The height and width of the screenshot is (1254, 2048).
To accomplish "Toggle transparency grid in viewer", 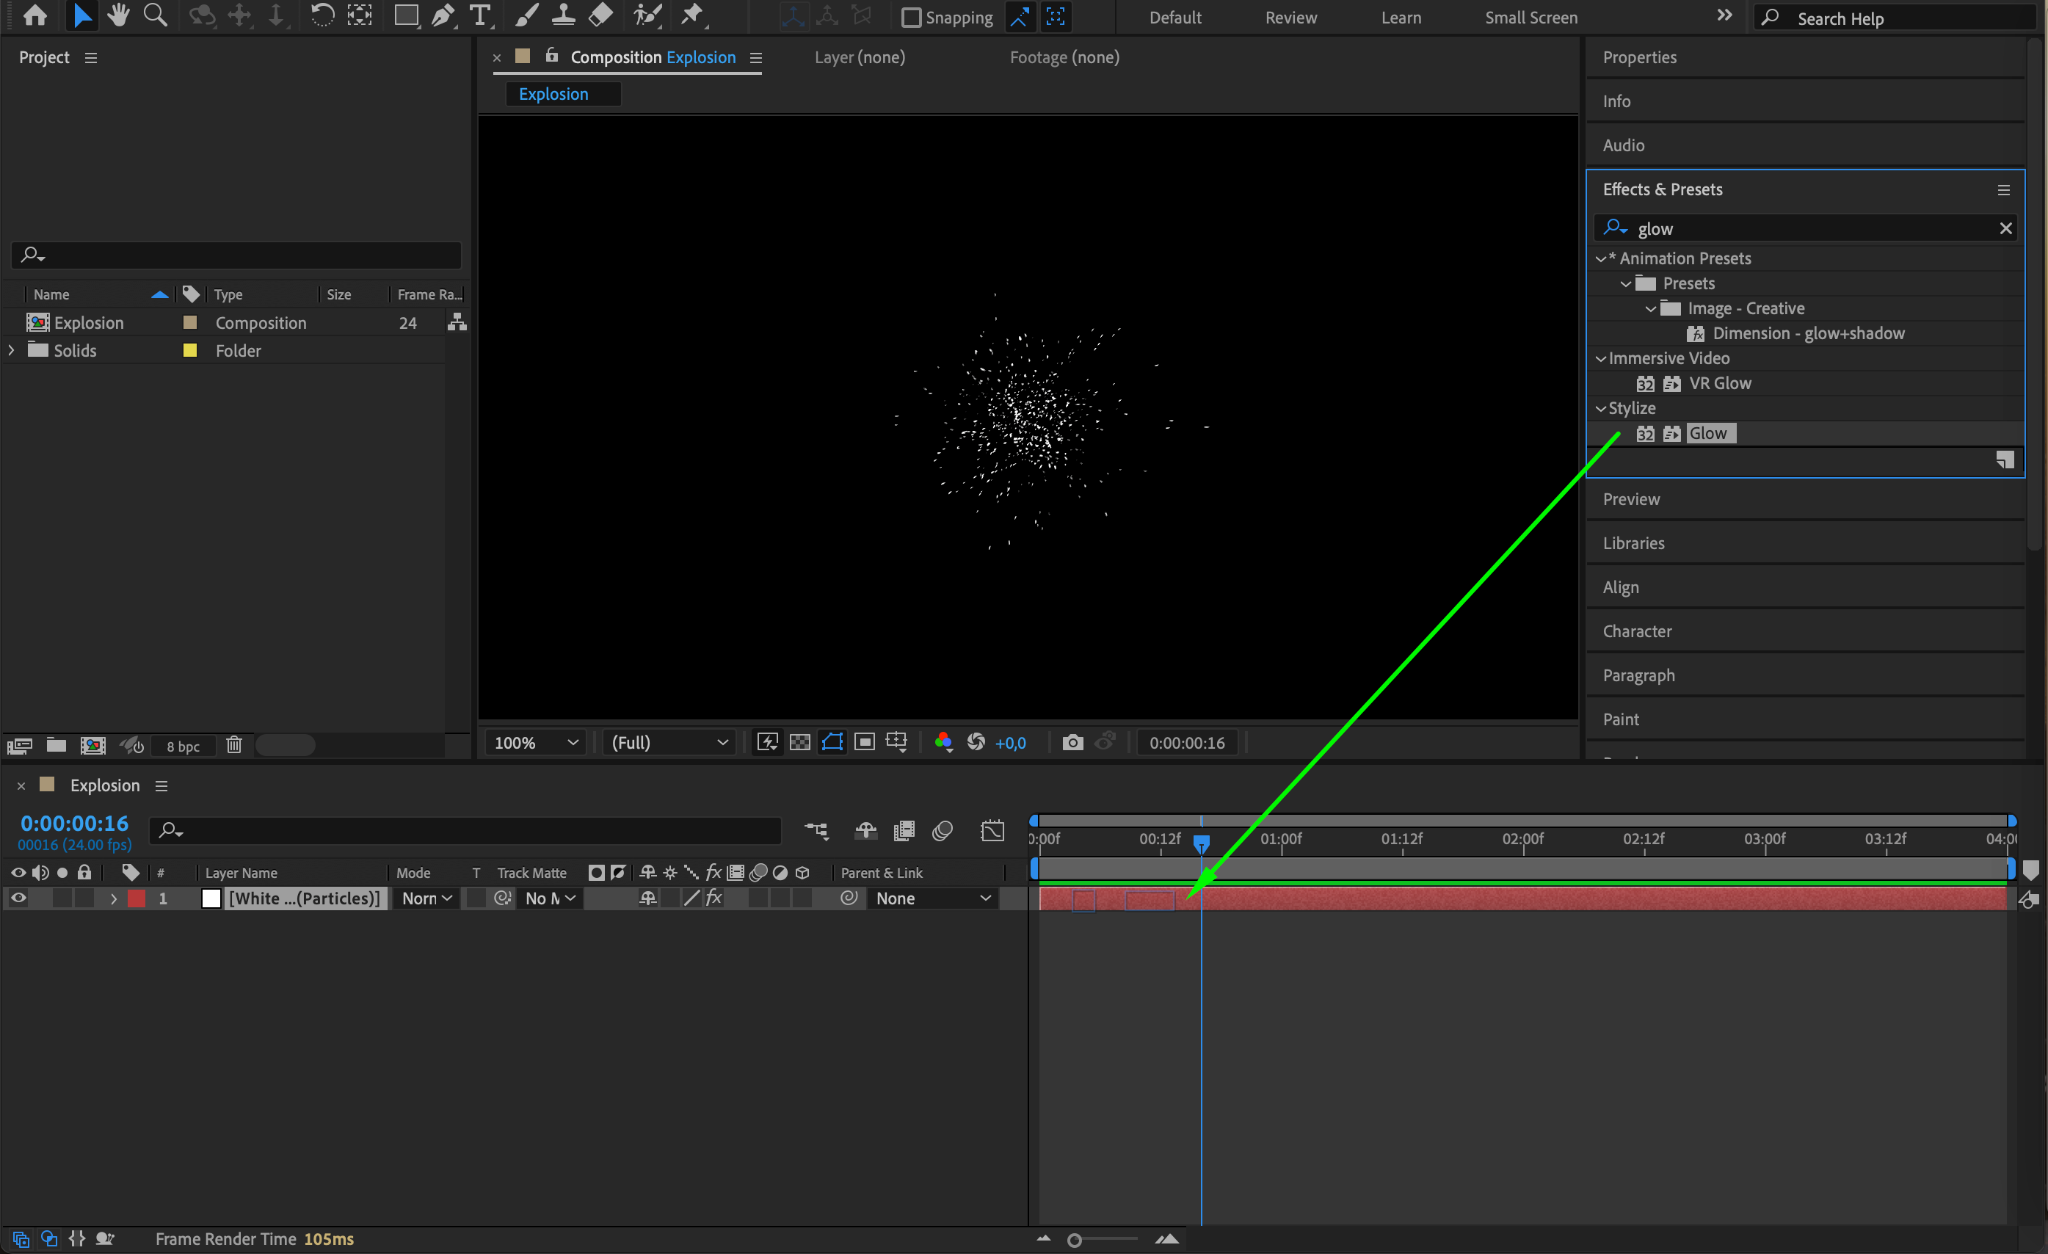I will (800, 742).
